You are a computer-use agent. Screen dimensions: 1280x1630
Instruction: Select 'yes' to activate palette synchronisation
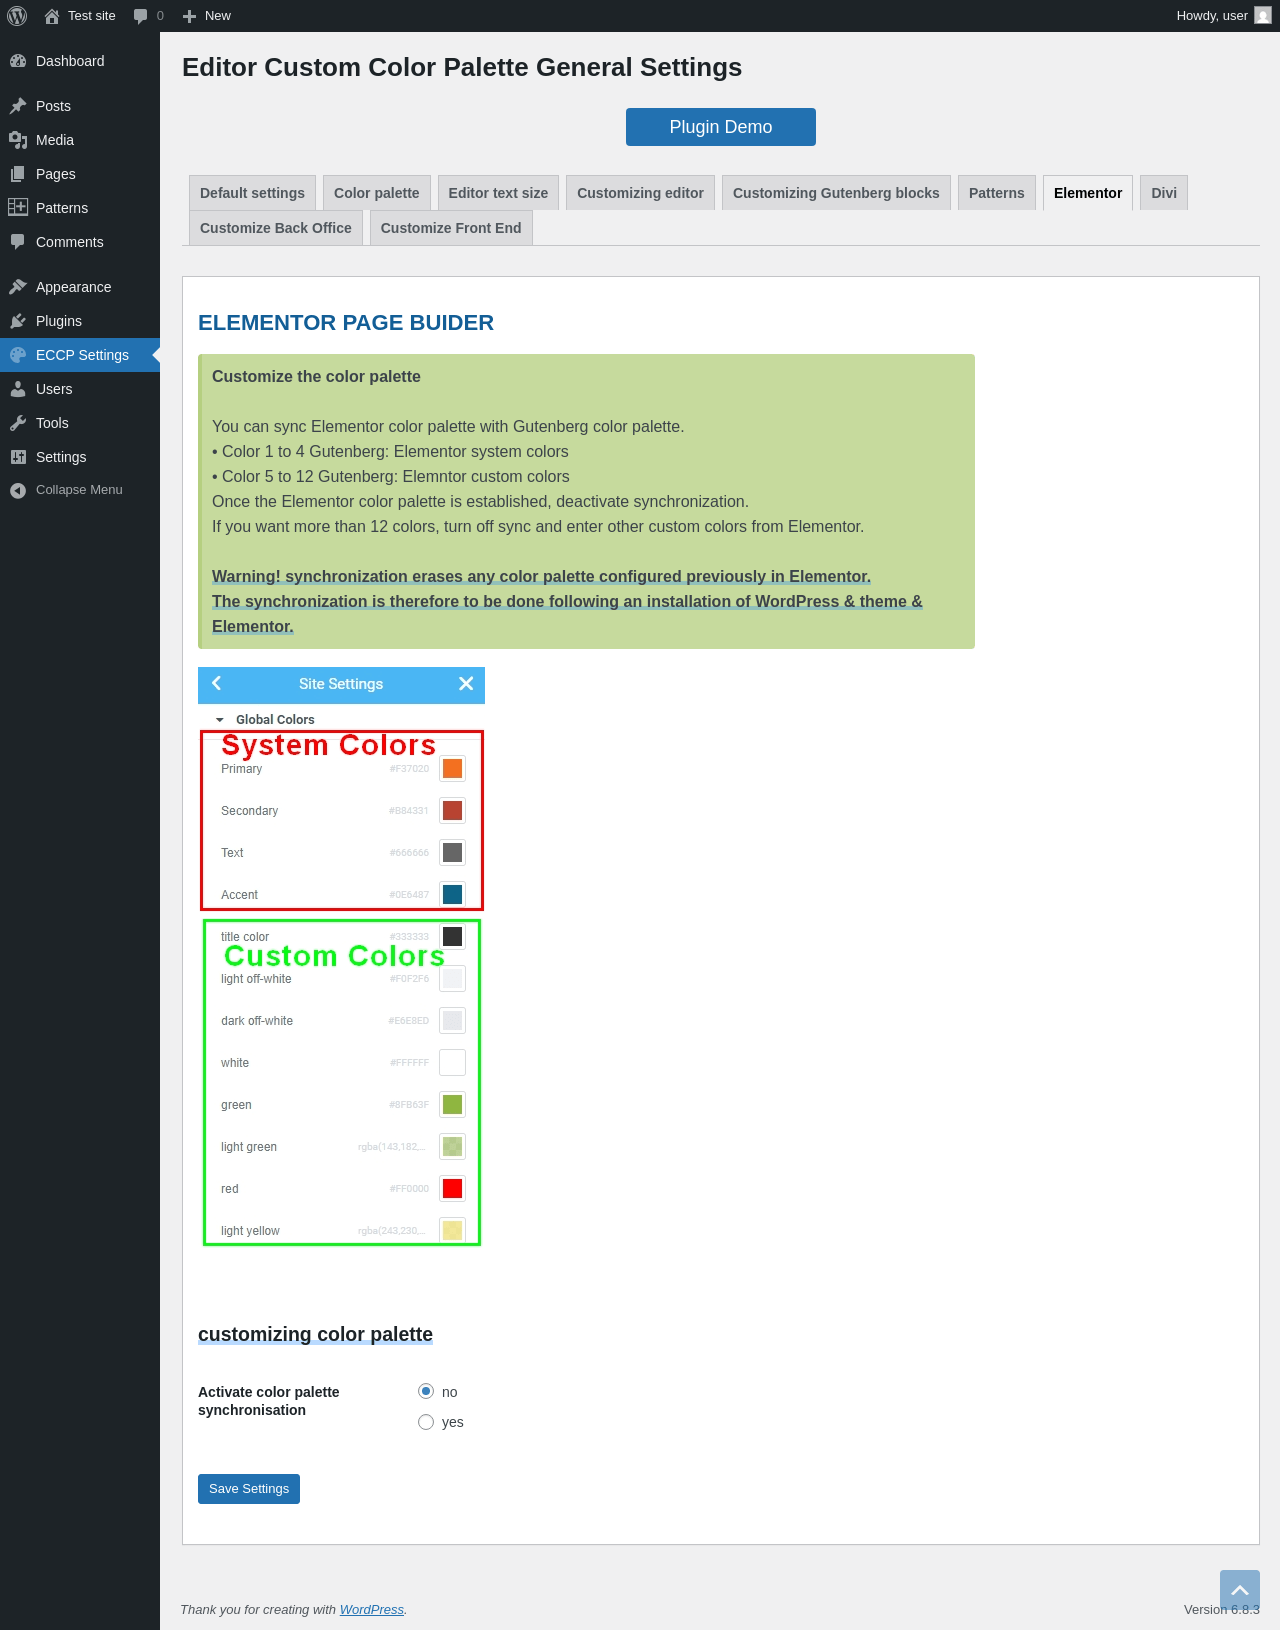(426, 1422)
